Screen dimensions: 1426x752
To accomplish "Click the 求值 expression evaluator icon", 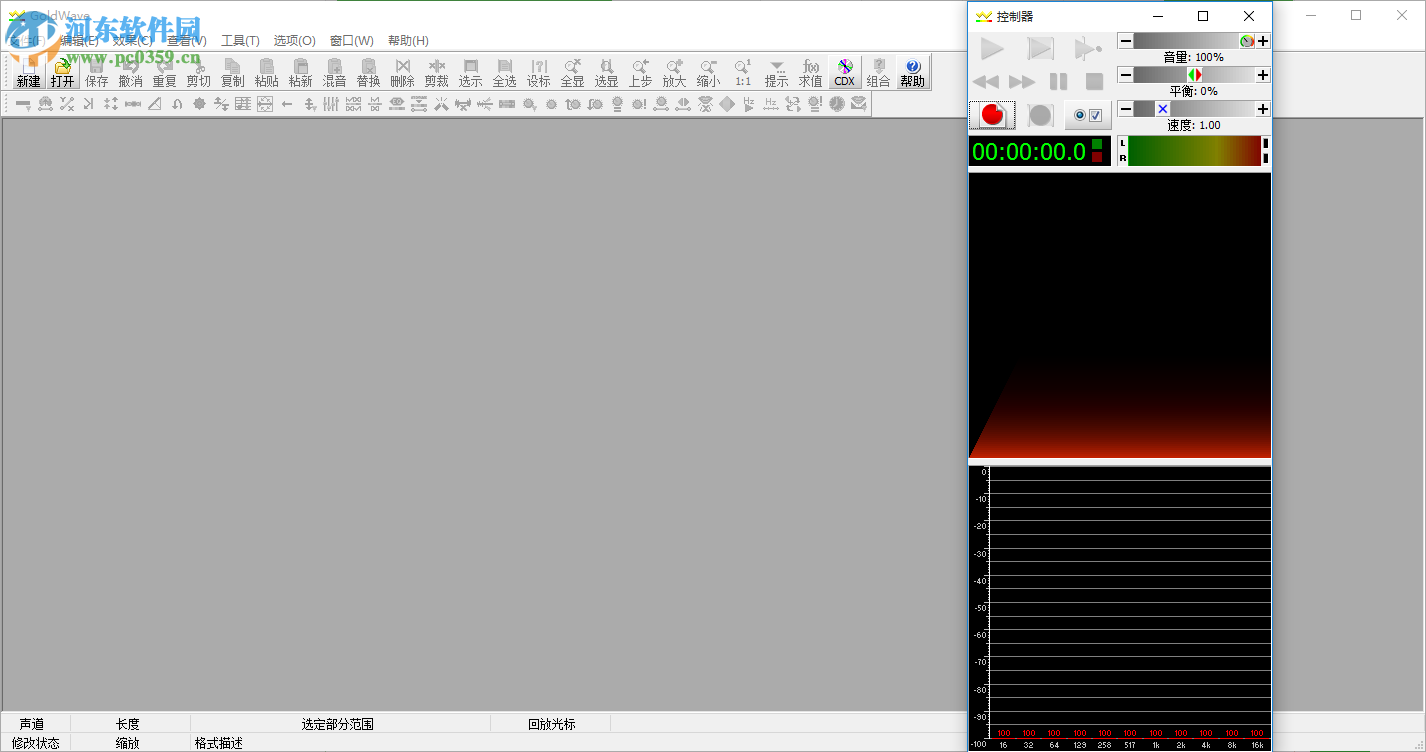I will coord(810,72).
